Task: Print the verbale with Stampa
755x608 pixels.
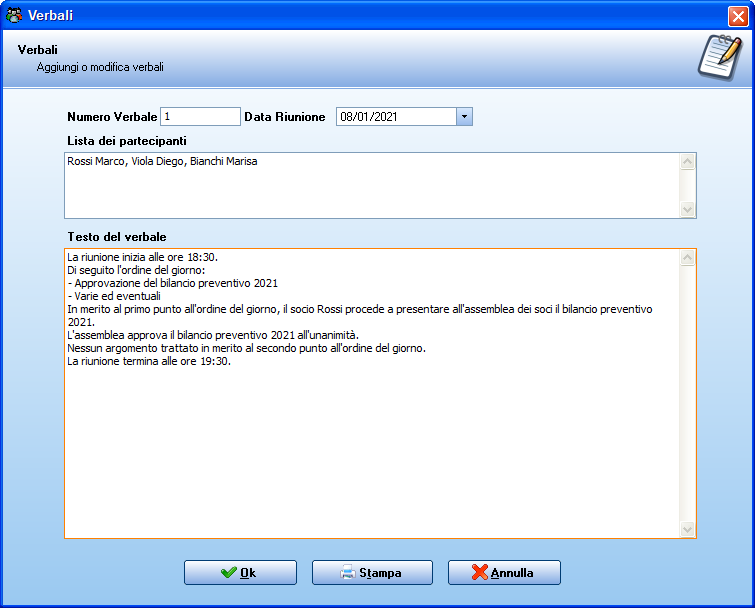Action: [372, 572]
